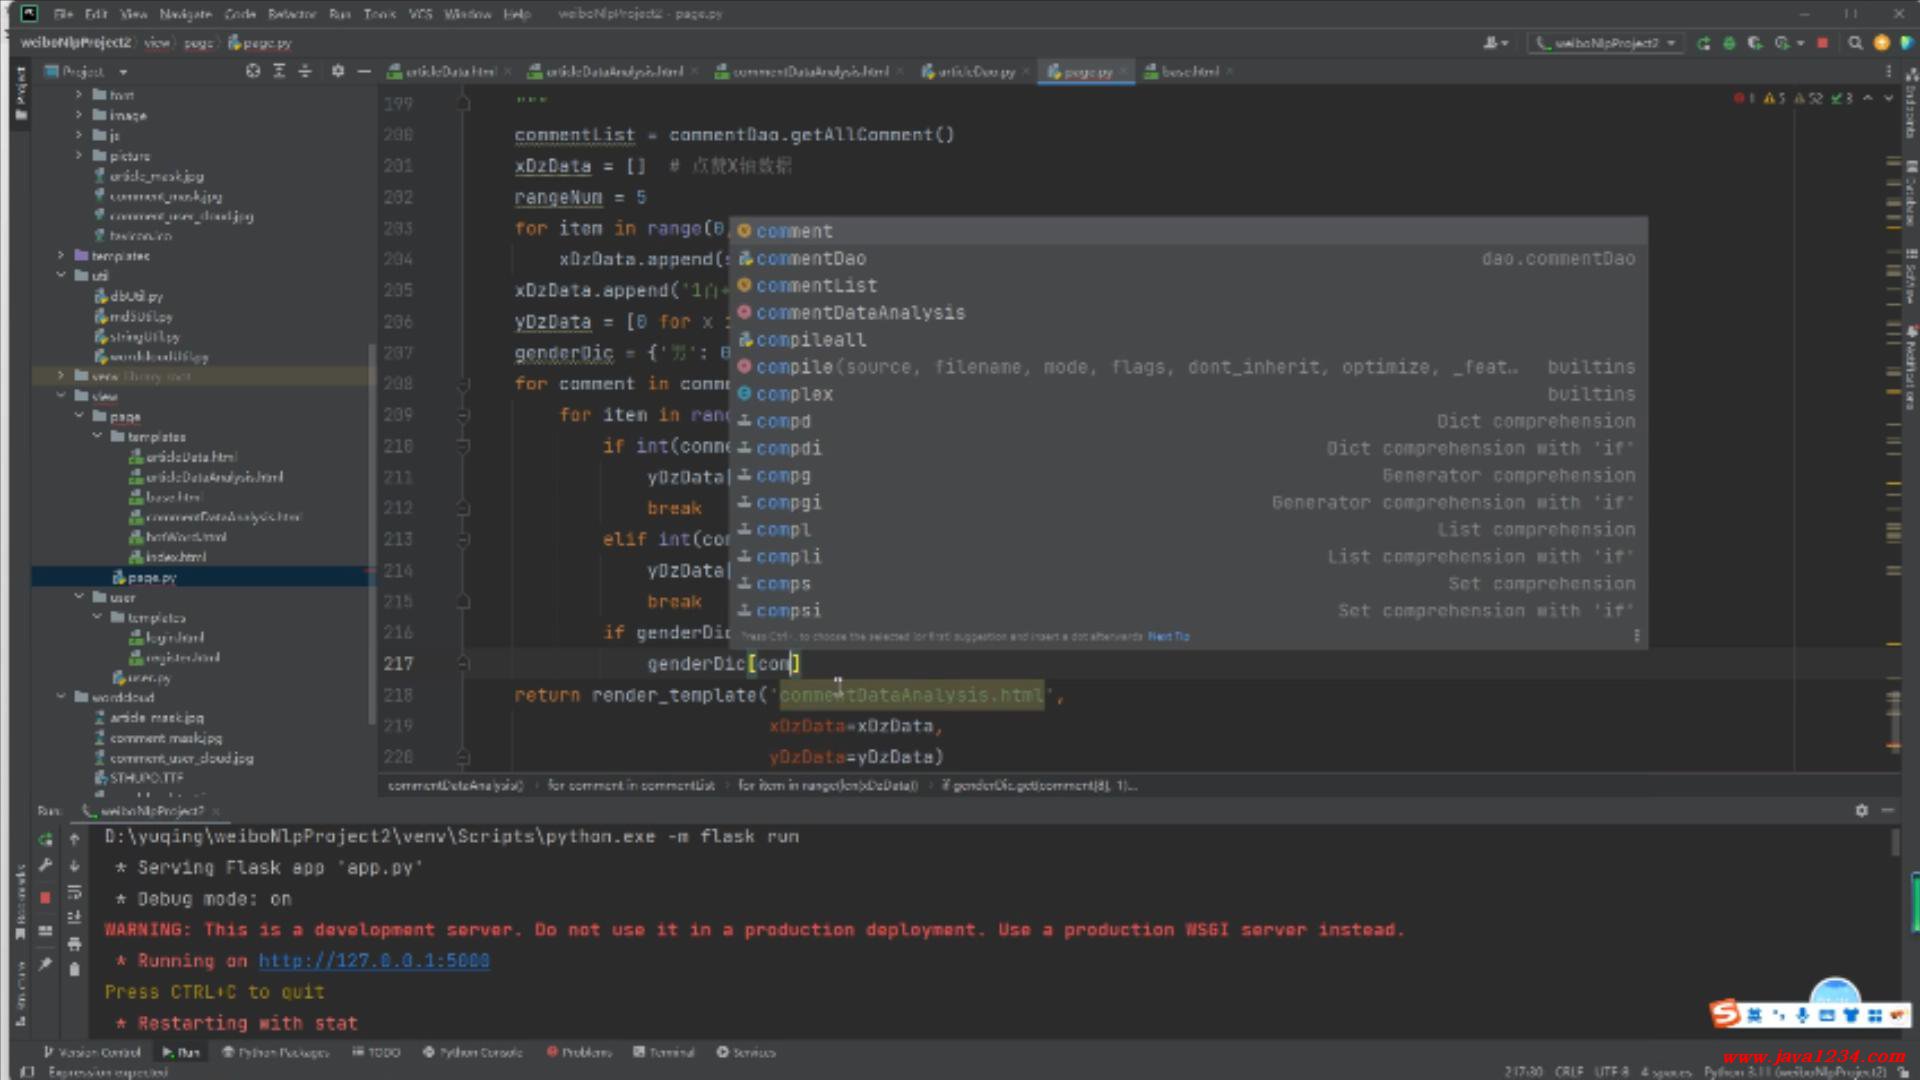This screenshot has height=1080, width=1920.
Task: Open the Terminal tool window button
Action: [664, 1052]
